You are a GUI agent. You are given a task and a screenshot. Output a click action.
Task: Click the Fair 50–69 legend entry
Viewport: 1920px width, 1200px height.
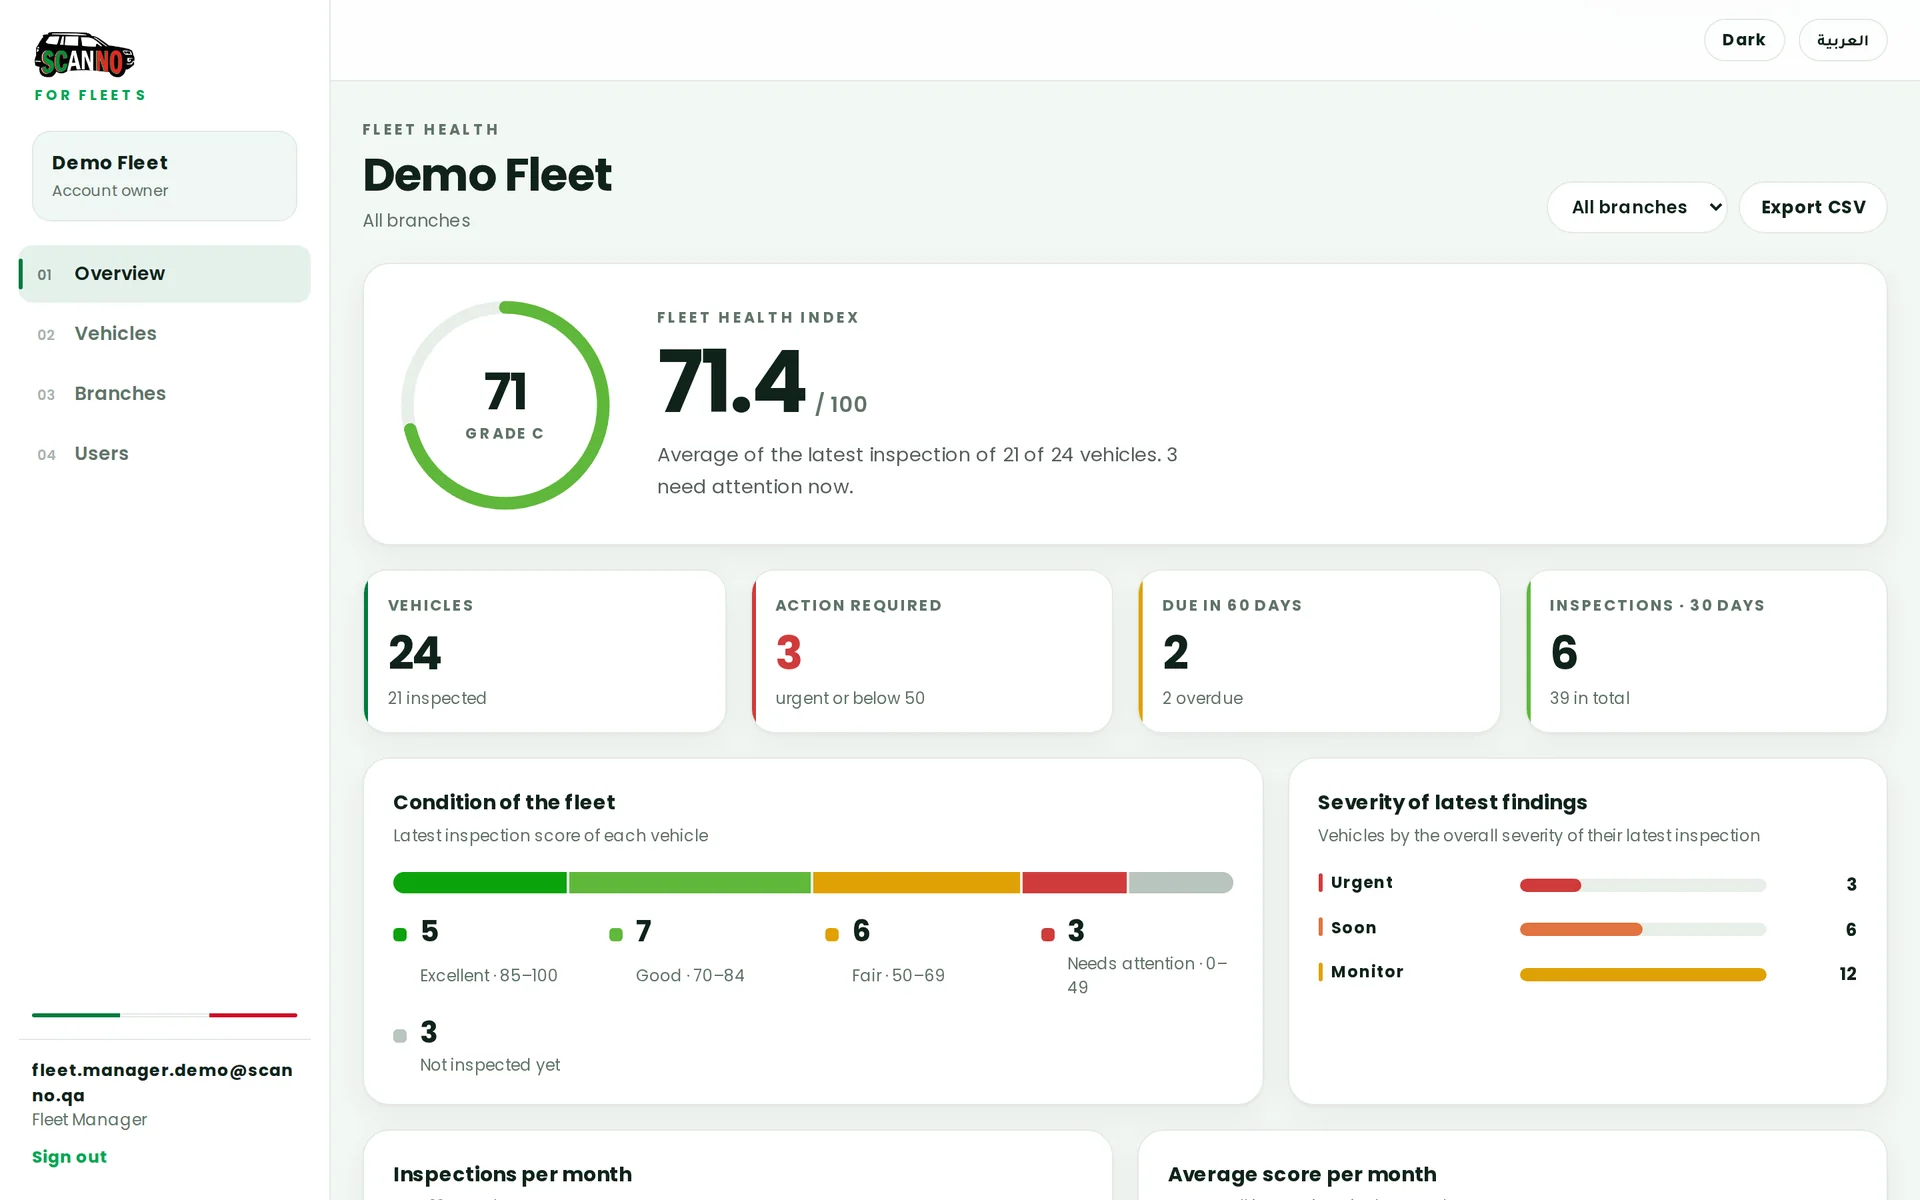(x=885, y=951)
